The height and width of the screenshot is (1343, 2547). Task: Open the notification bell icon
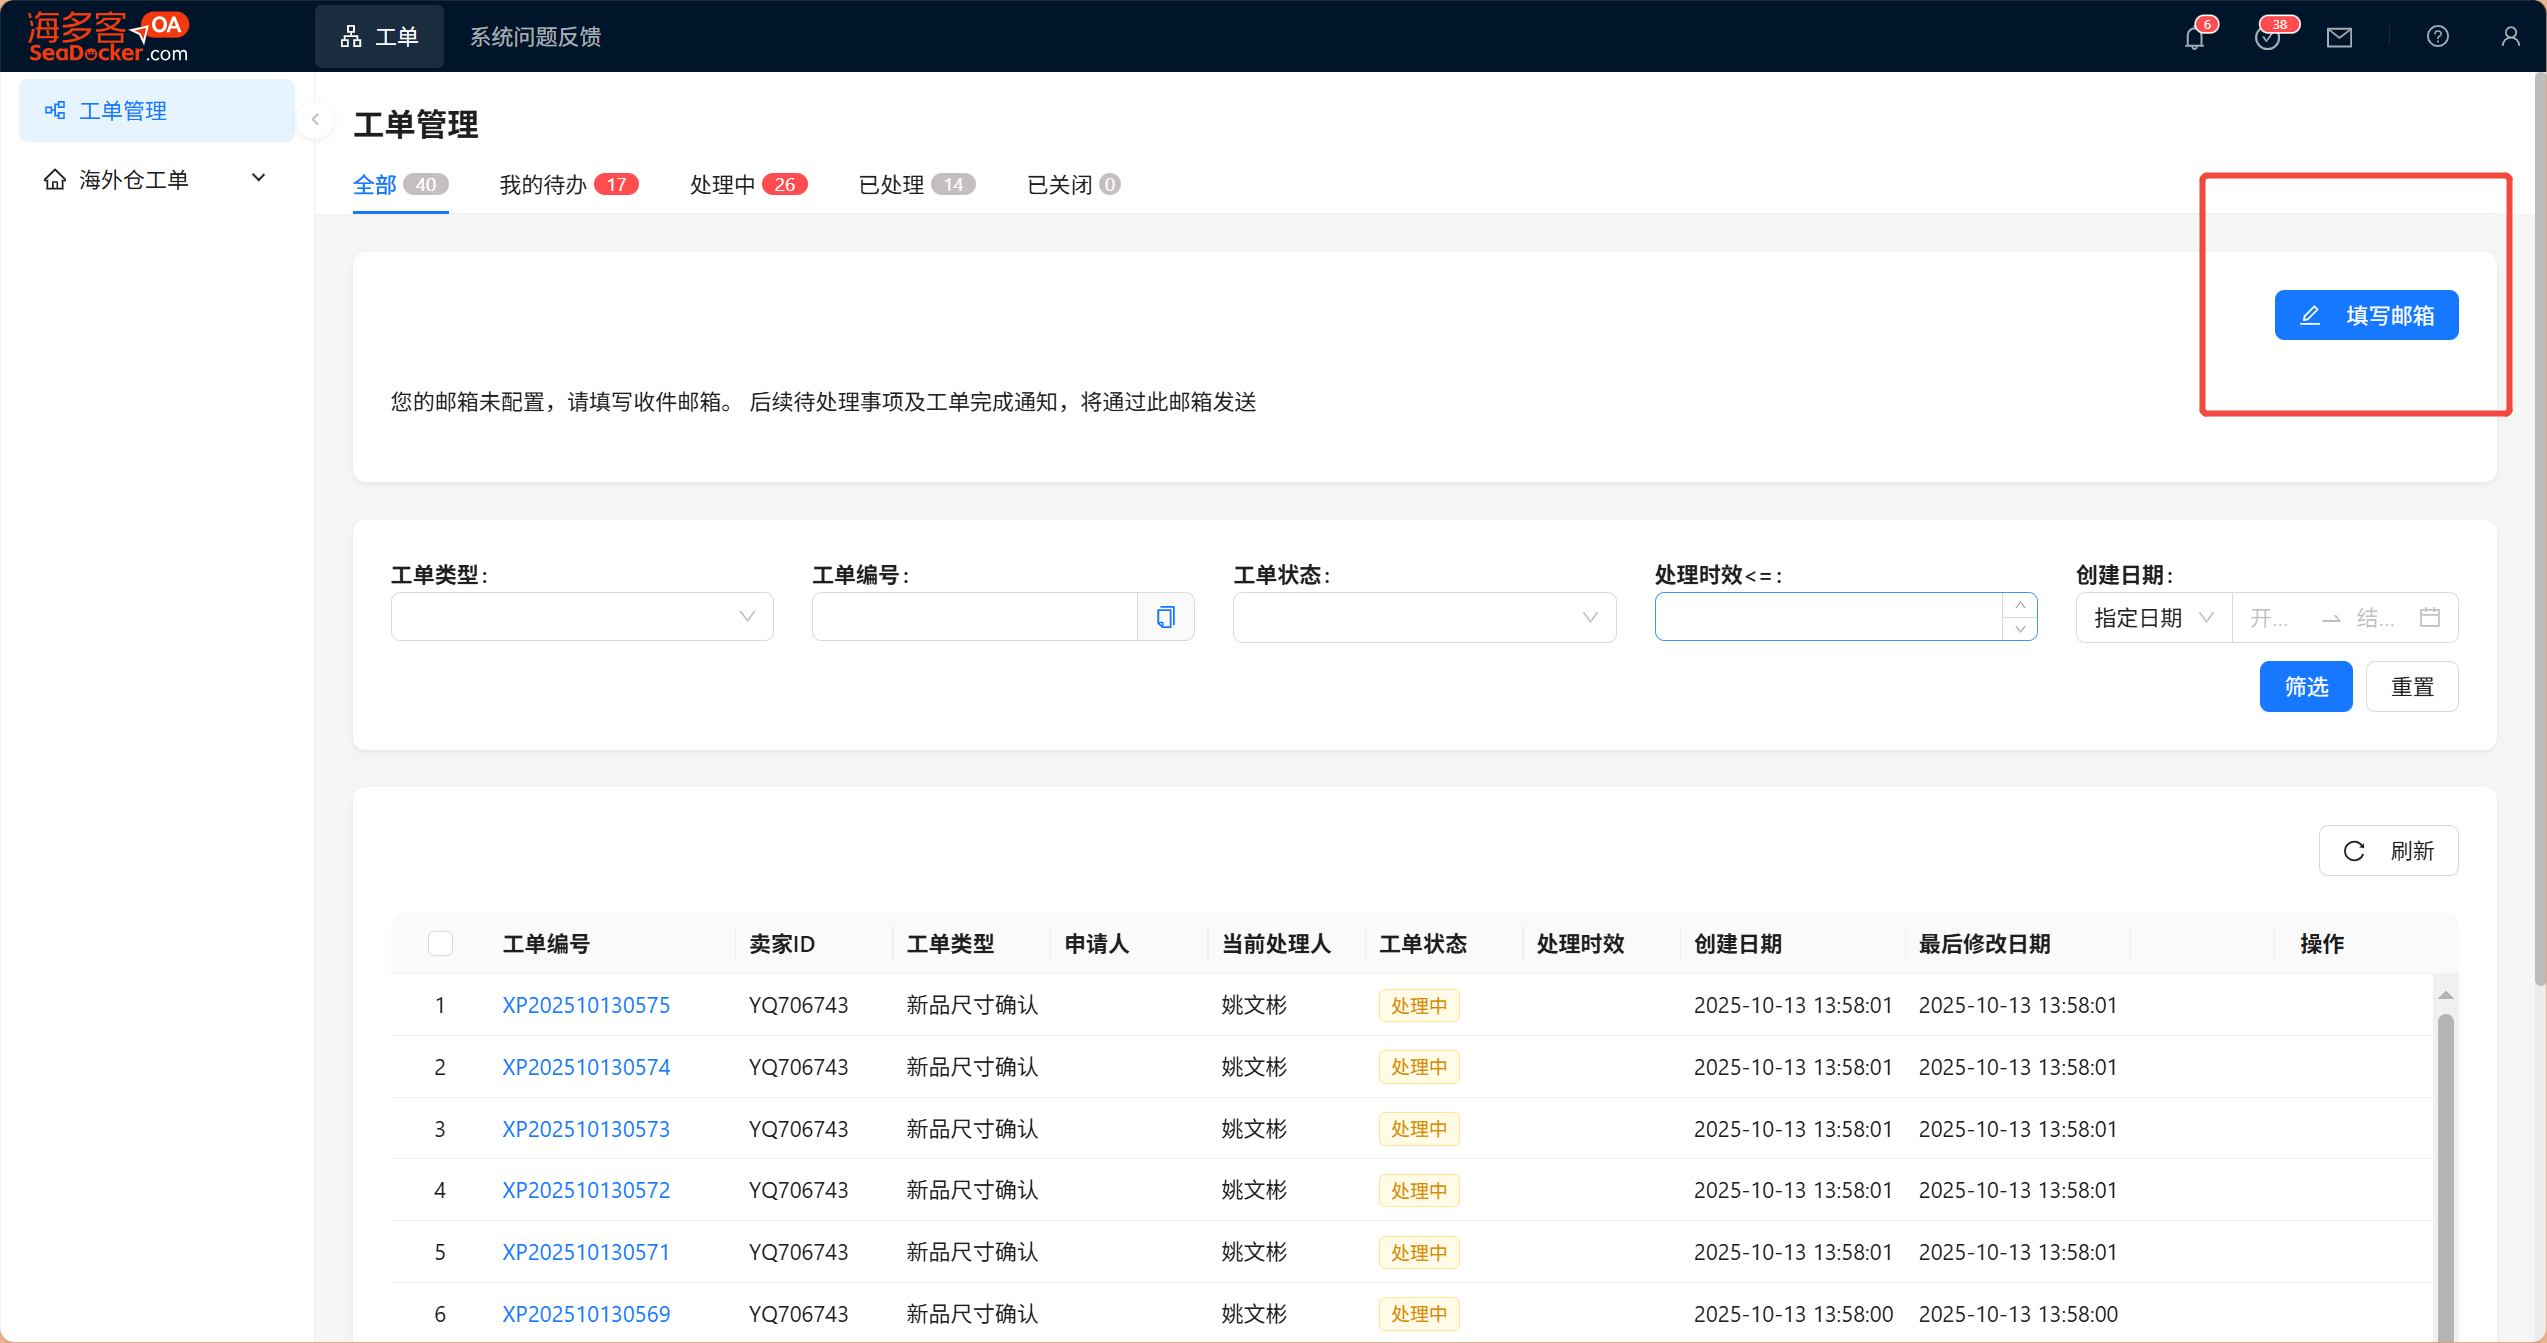pos(2194,38)
